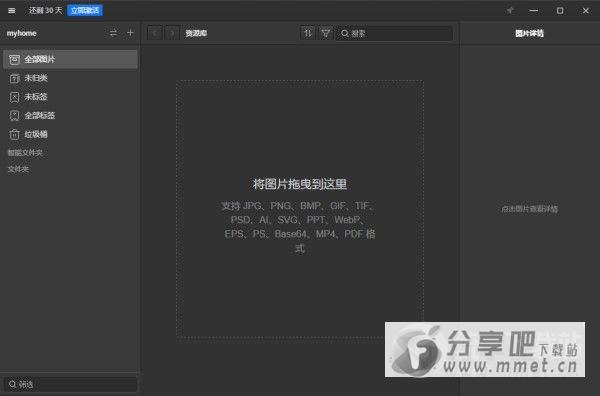Open the 垃圾桶 trash item
600x396 pixels.
(70, 134)
